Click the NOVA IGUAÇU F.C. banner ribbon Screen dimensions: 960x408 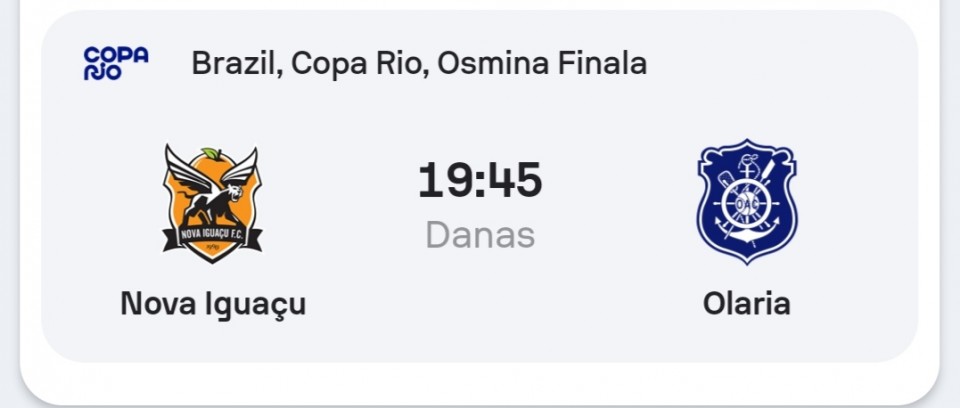tap(212, 238)
